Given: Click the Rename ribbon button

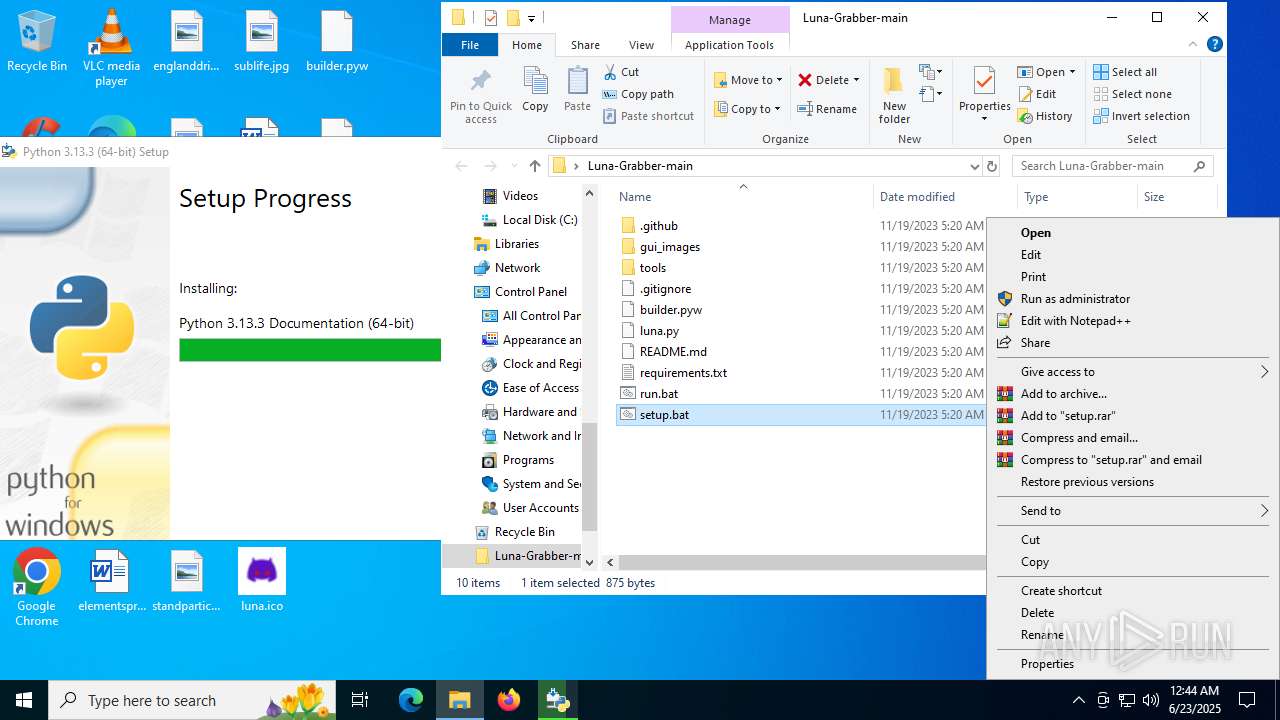Looking at the screenshot, I should [827, 109].
